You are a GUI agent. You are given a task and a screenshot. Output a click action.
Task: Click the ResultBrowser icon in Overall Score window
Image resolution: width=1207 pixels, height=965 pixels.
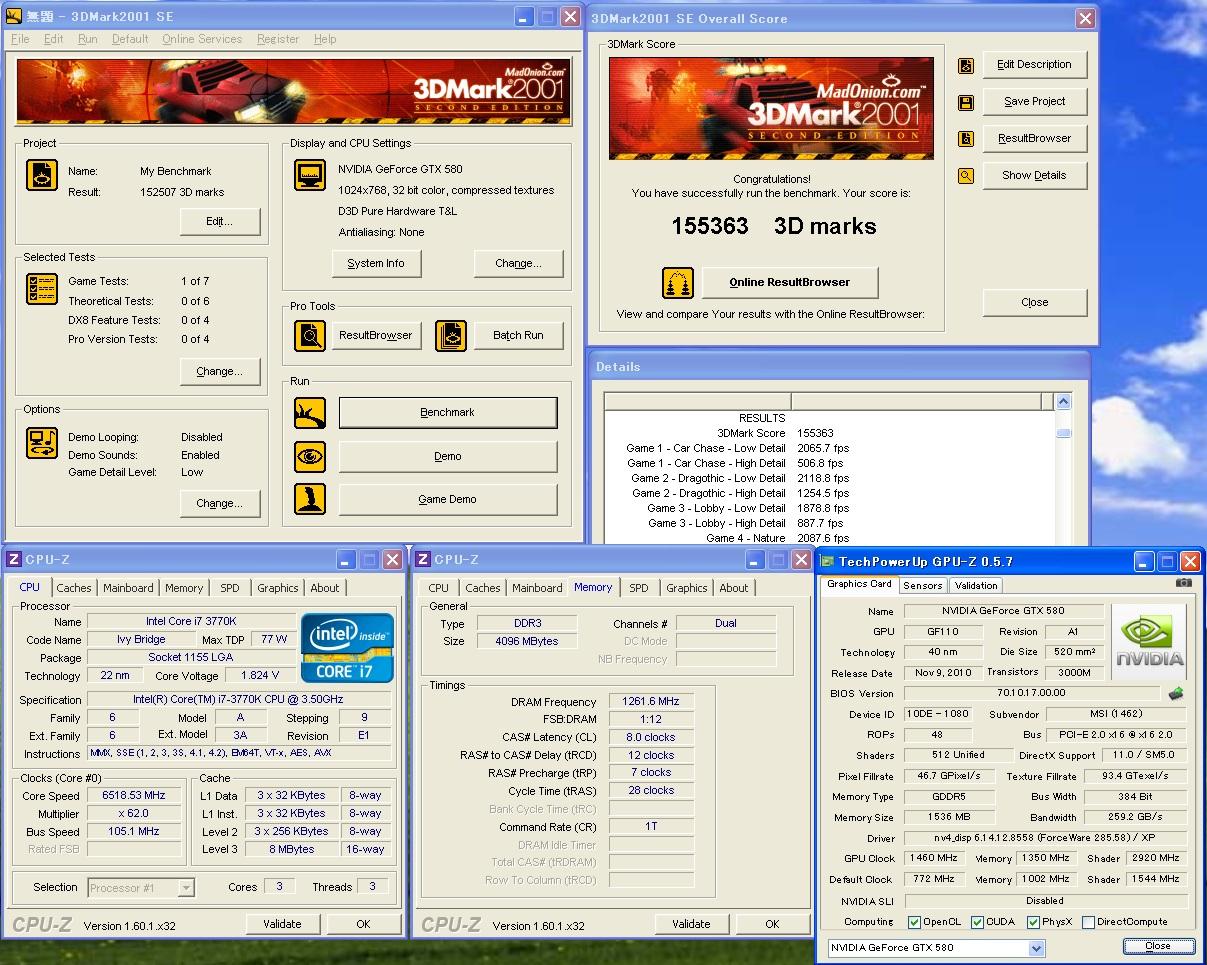[966, 139]
